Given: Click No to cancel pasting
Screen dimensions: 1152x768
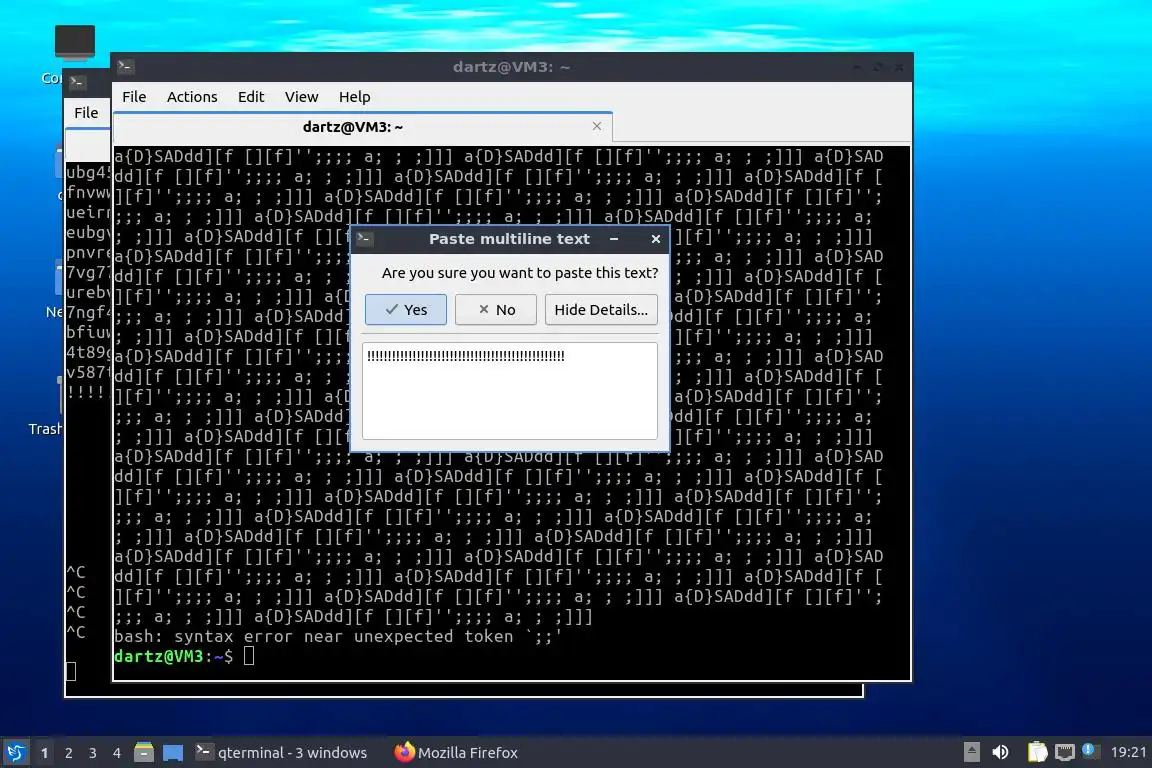Looking at the screenshot, I should pos(496,309).
